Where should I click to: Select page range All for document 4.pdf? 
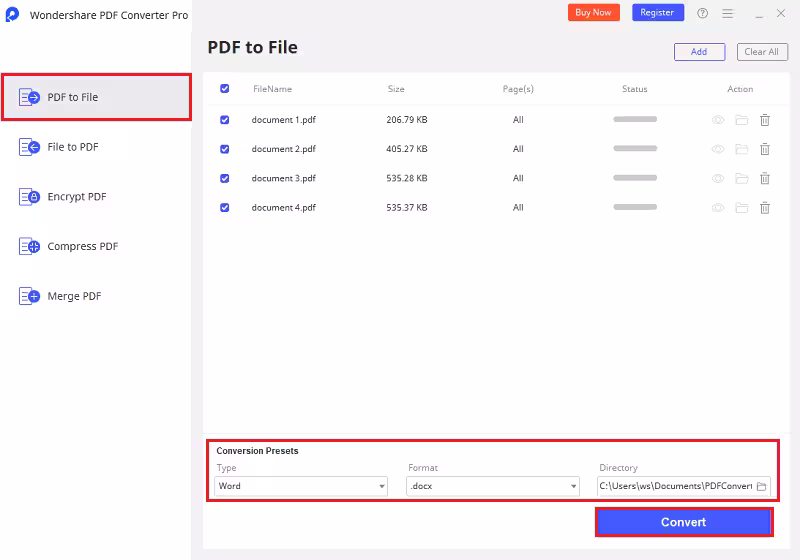(518, 208)
